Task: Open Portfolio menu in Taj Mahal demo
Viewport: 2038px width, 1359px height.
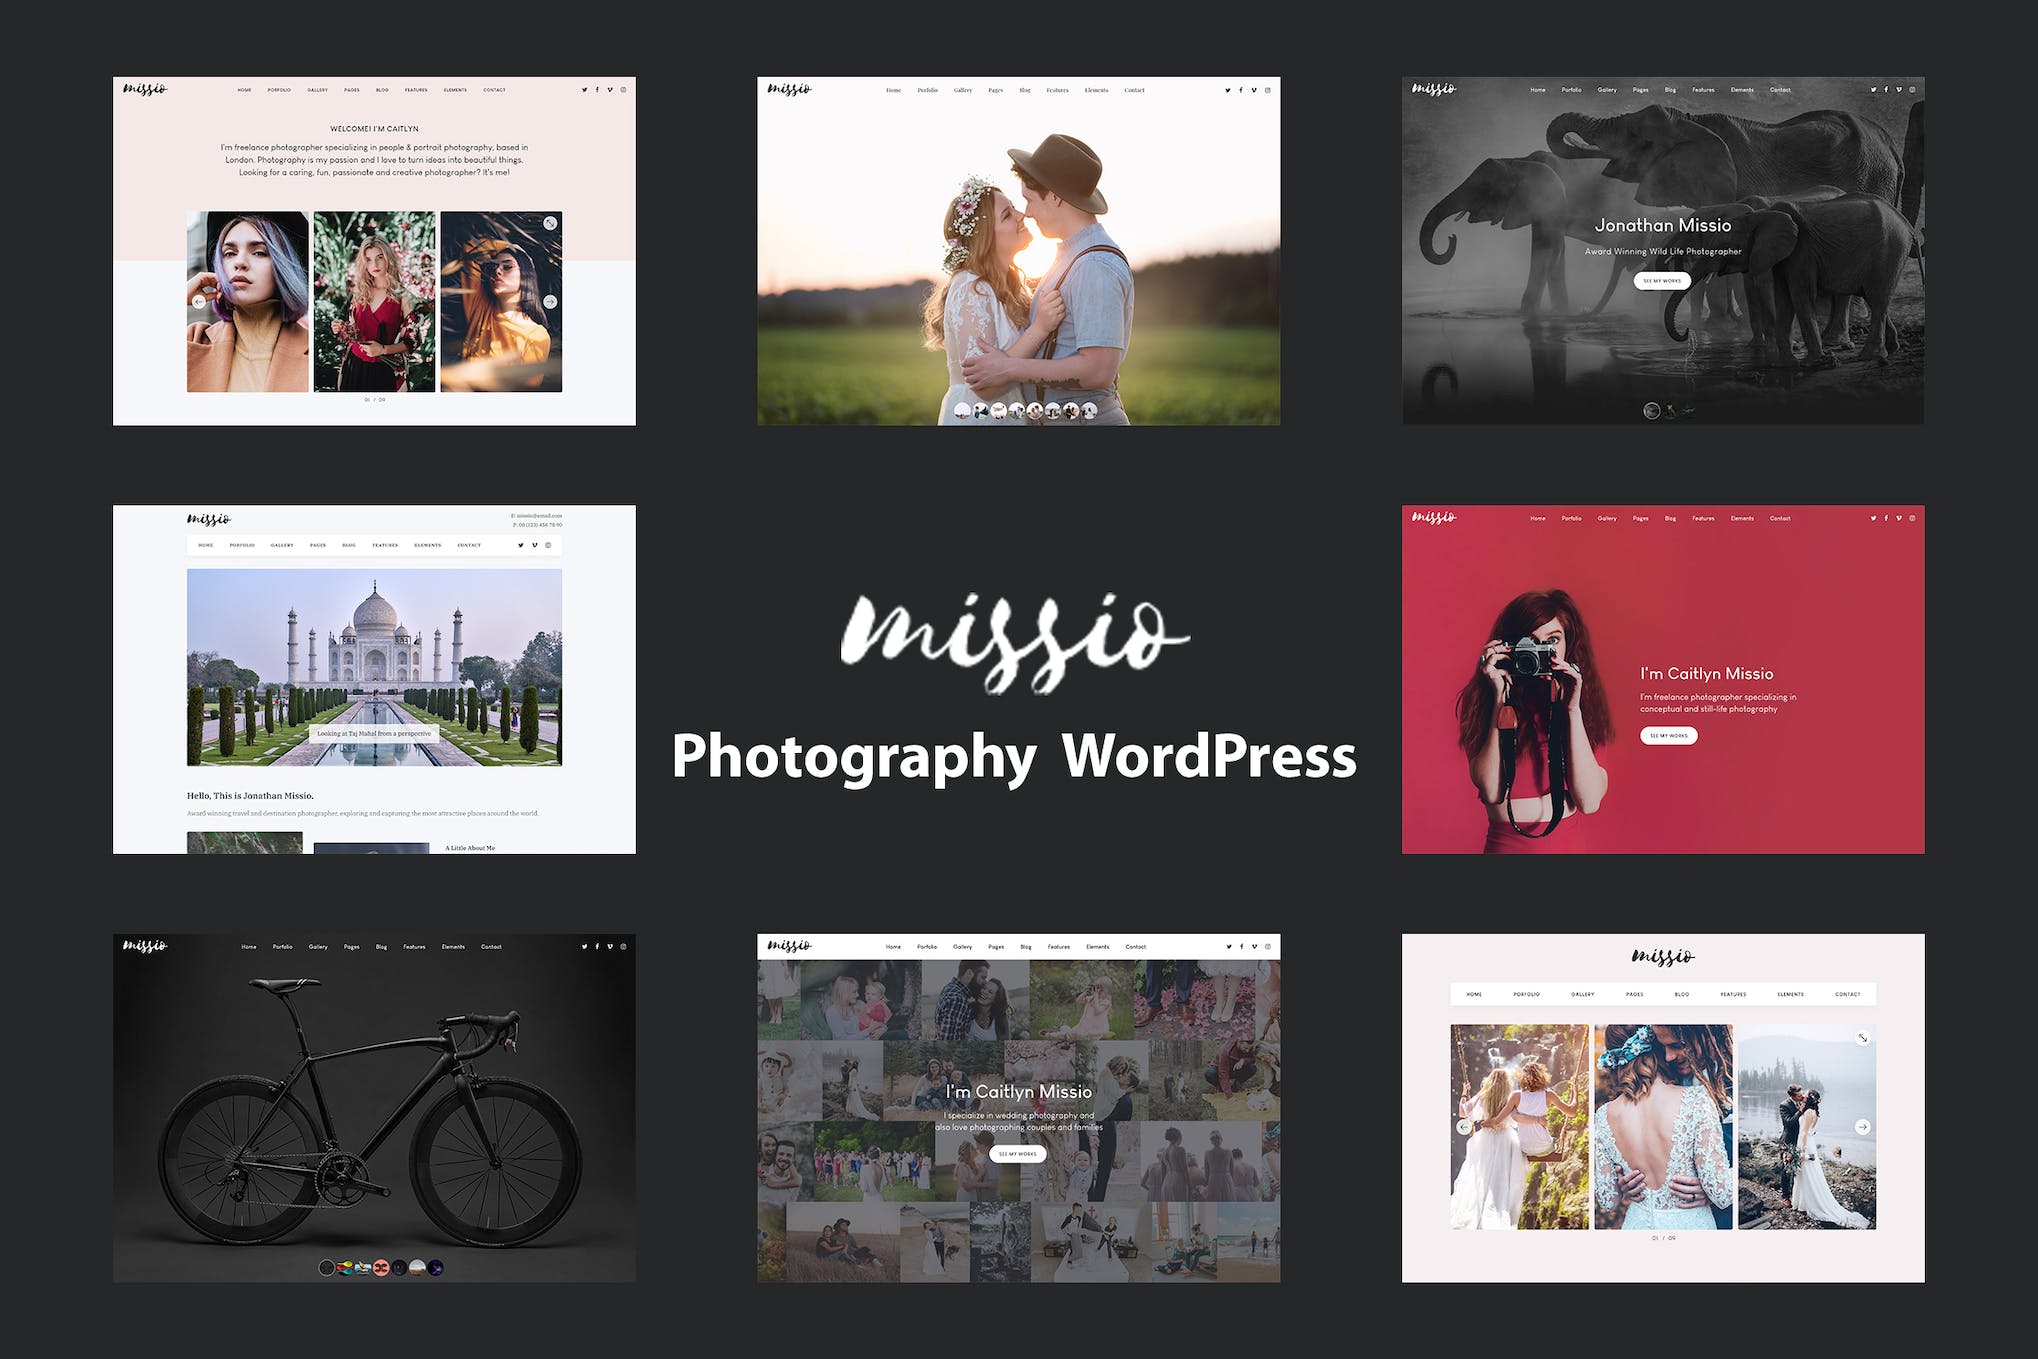Action: click(242, 545)
